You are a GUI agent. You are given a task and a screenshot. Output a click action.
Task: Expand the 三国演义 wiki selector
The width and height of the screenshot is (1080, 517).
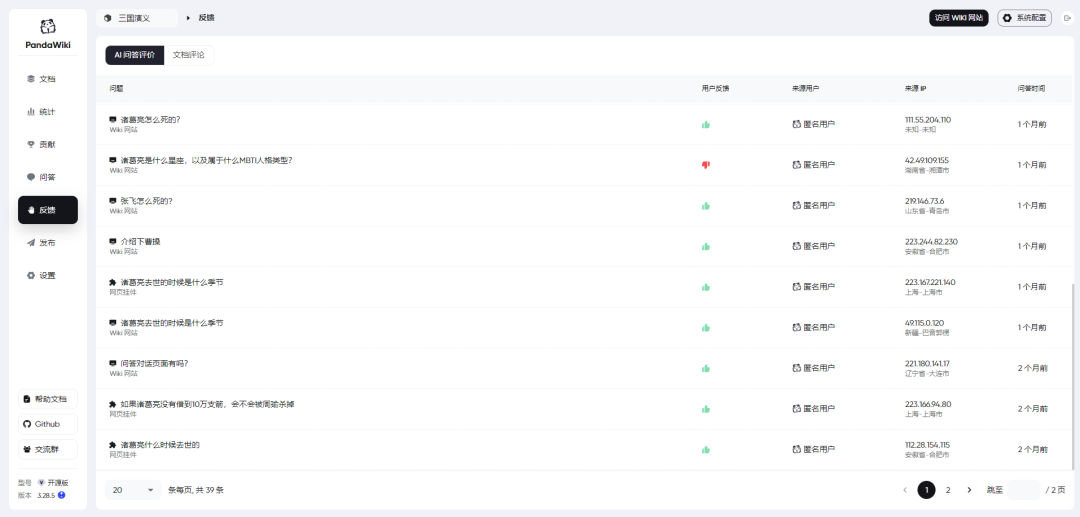tap(137, 18)
